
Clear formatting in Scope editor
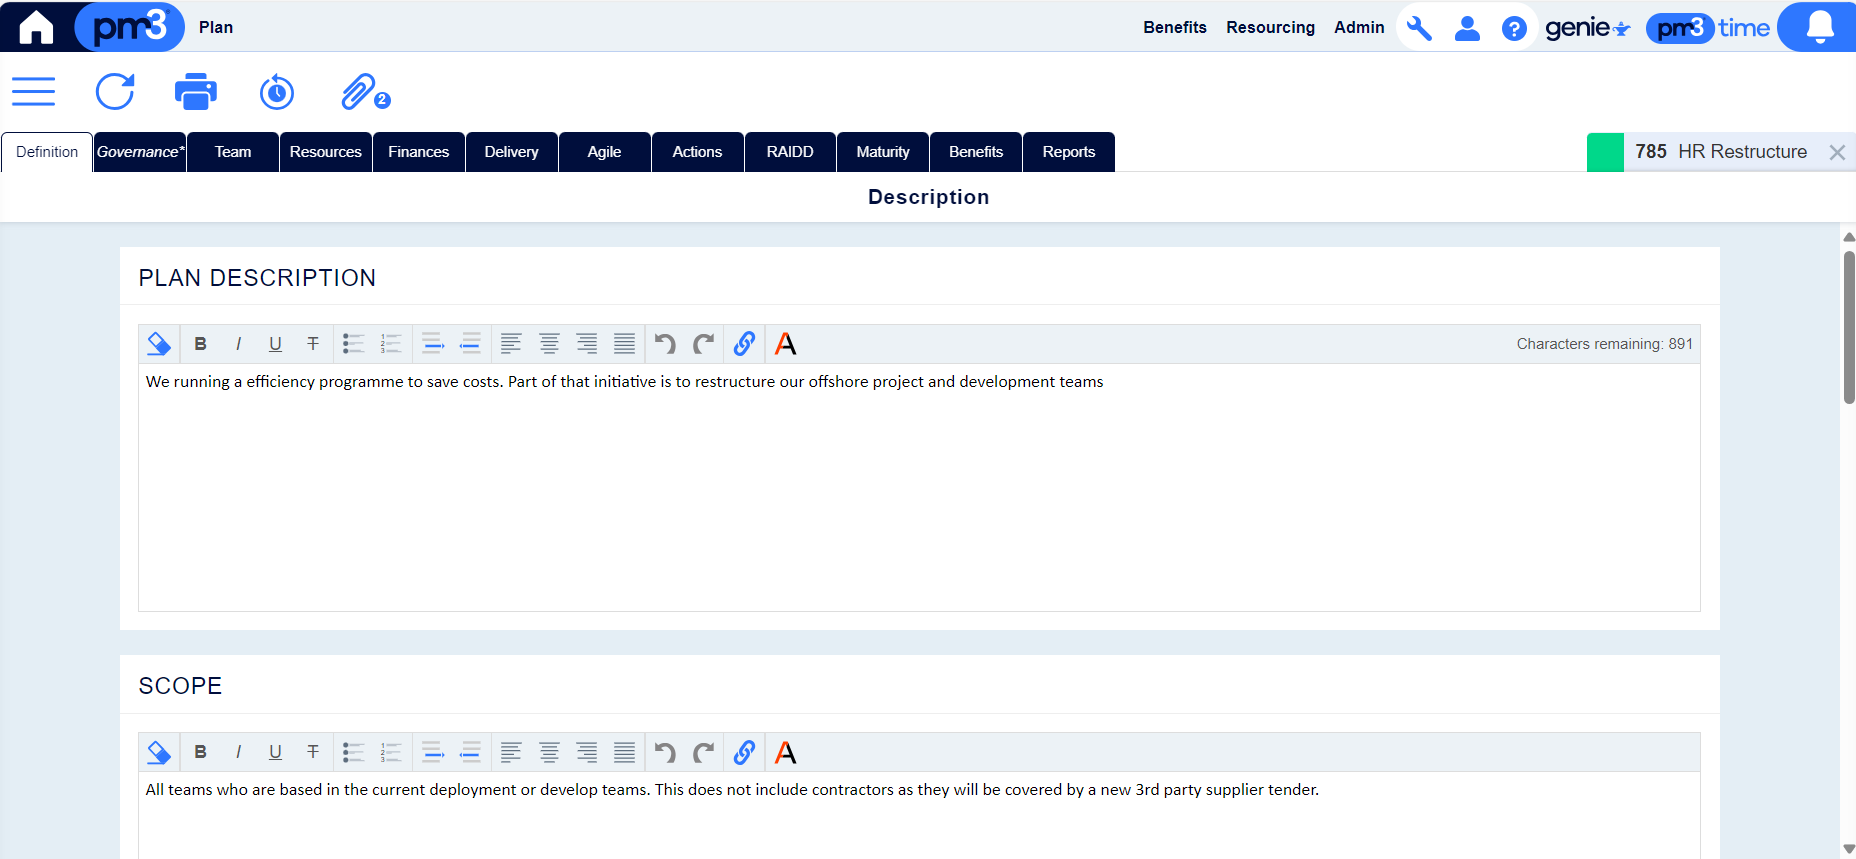coord(159,752)
